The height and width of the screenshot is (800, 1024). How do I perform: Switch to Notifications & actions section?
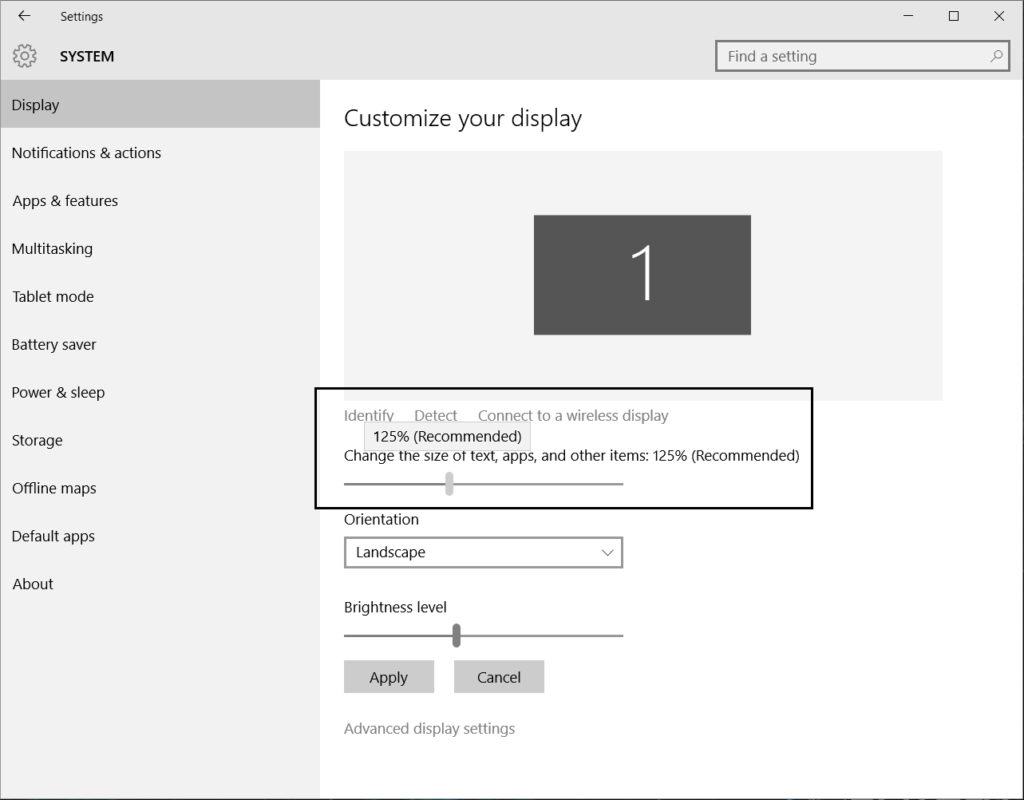86,152
